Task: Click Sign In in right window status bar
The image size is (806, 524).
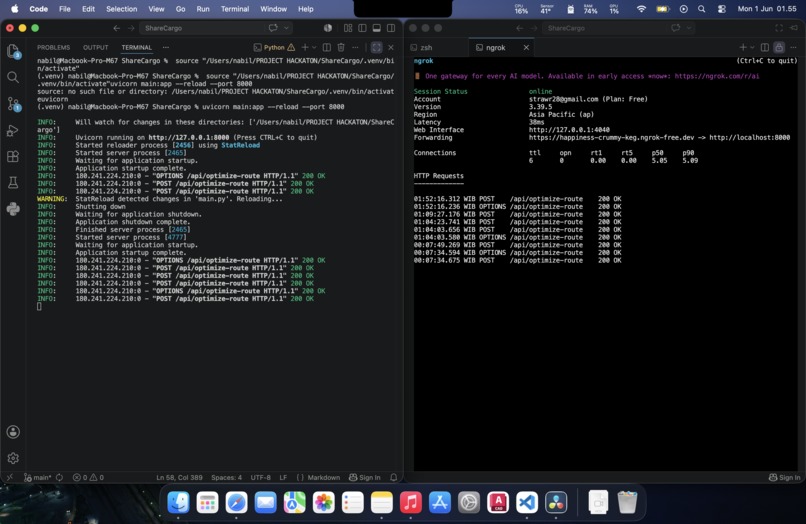Action: (x=784, y=477)
